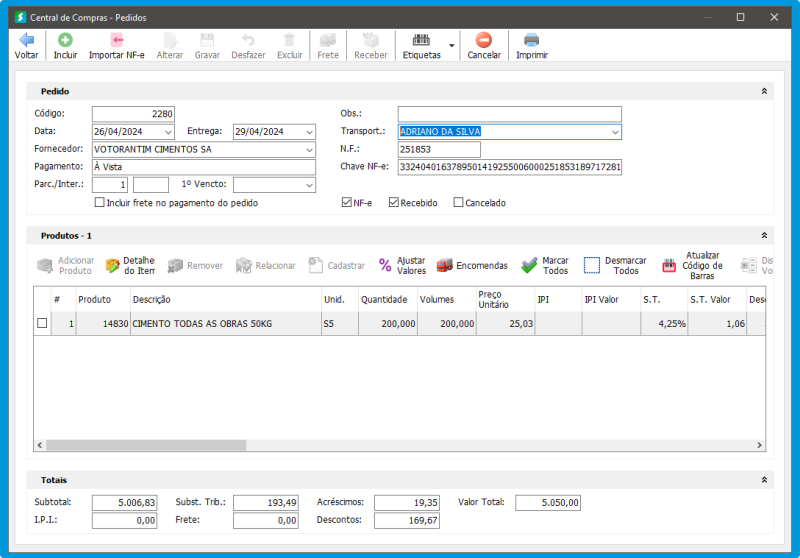Click the Voltar back arrow icon
The image size is (800, 558).
click(x=27, y=40)
